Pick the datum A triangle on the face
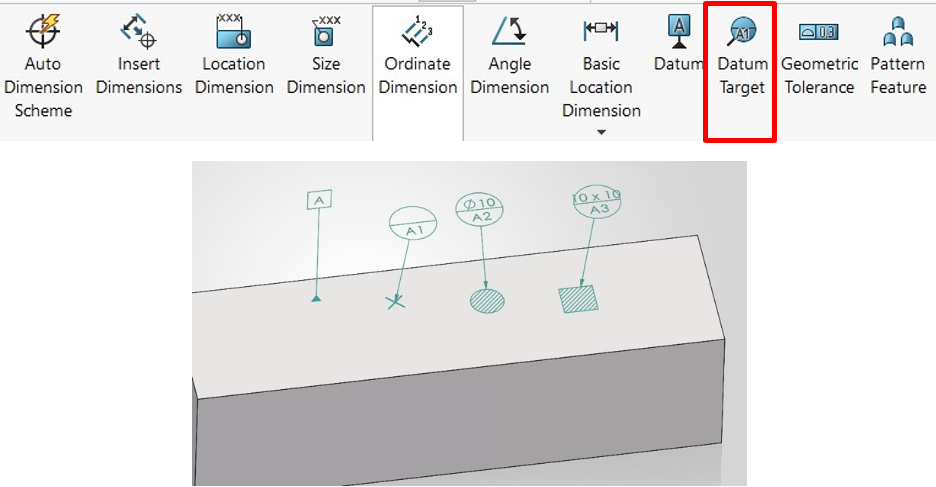The image size is (936, 487). [316, 298]
